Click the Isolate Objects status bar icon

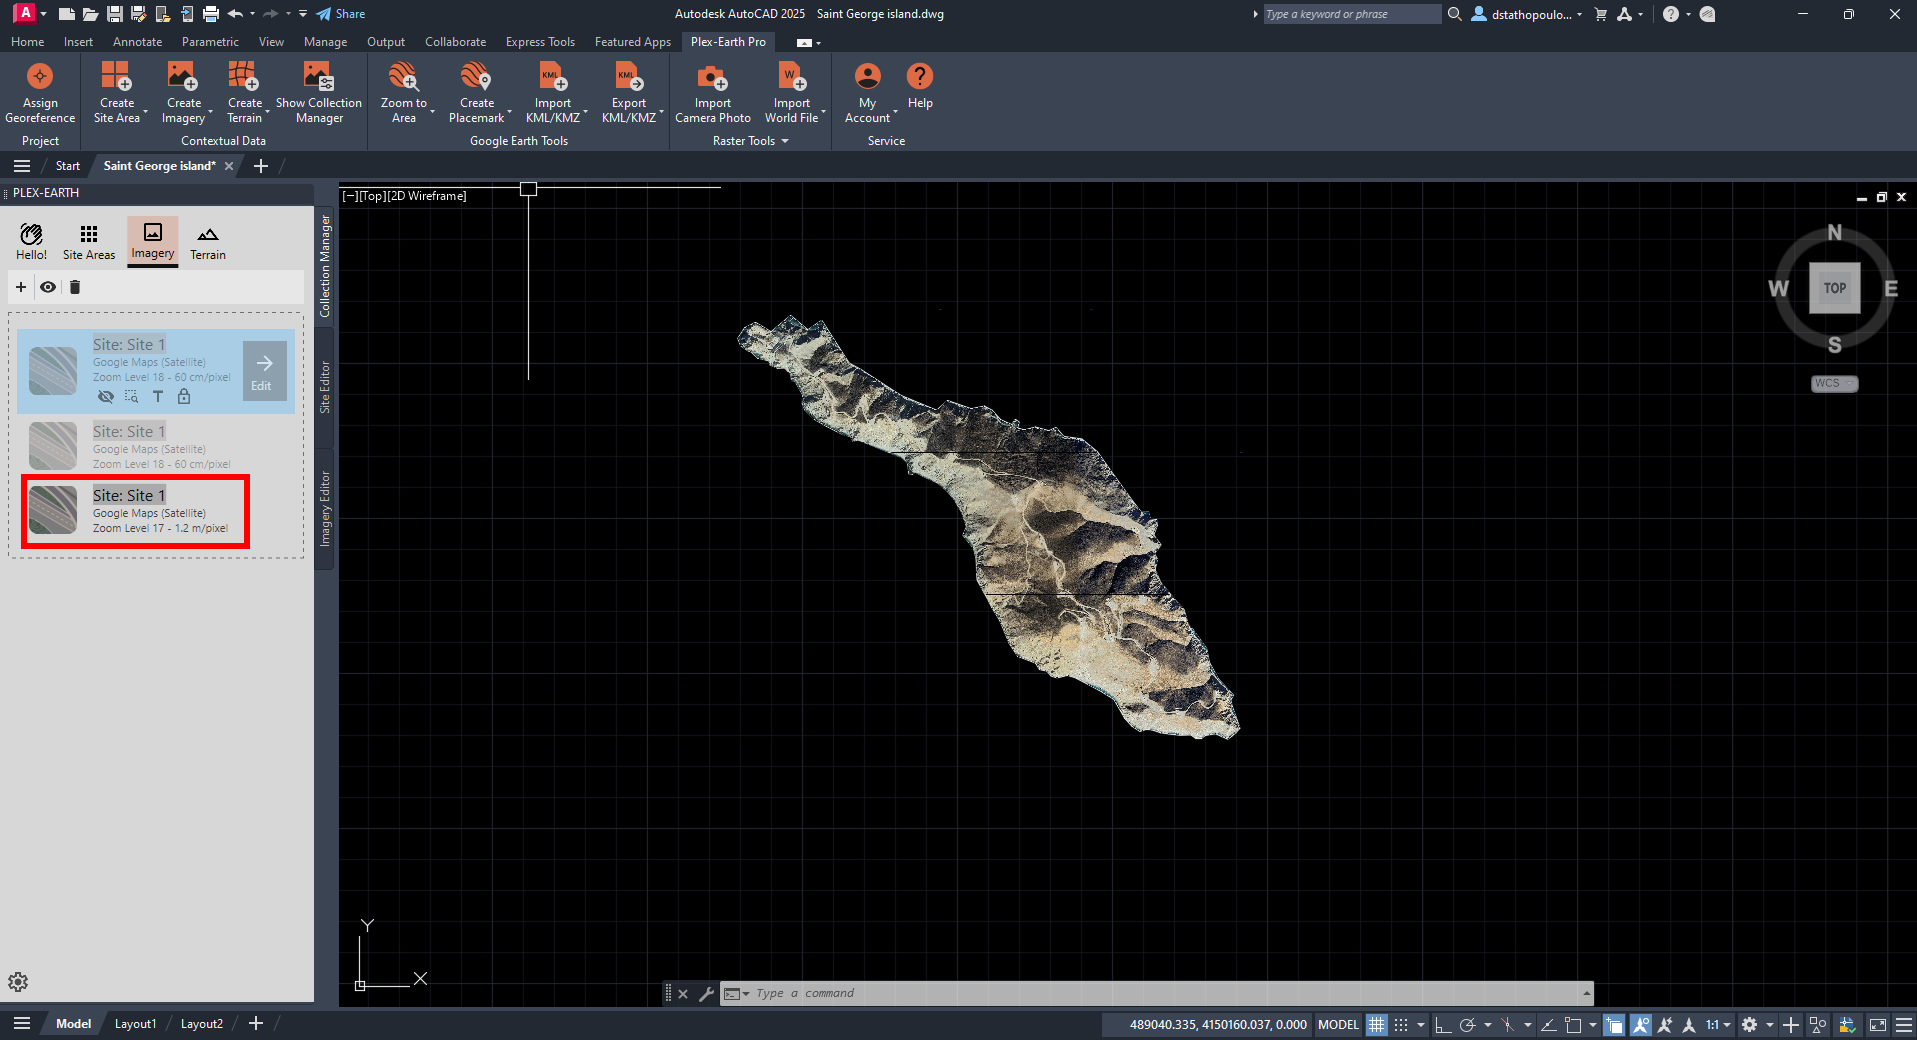click(1818, 1024)
